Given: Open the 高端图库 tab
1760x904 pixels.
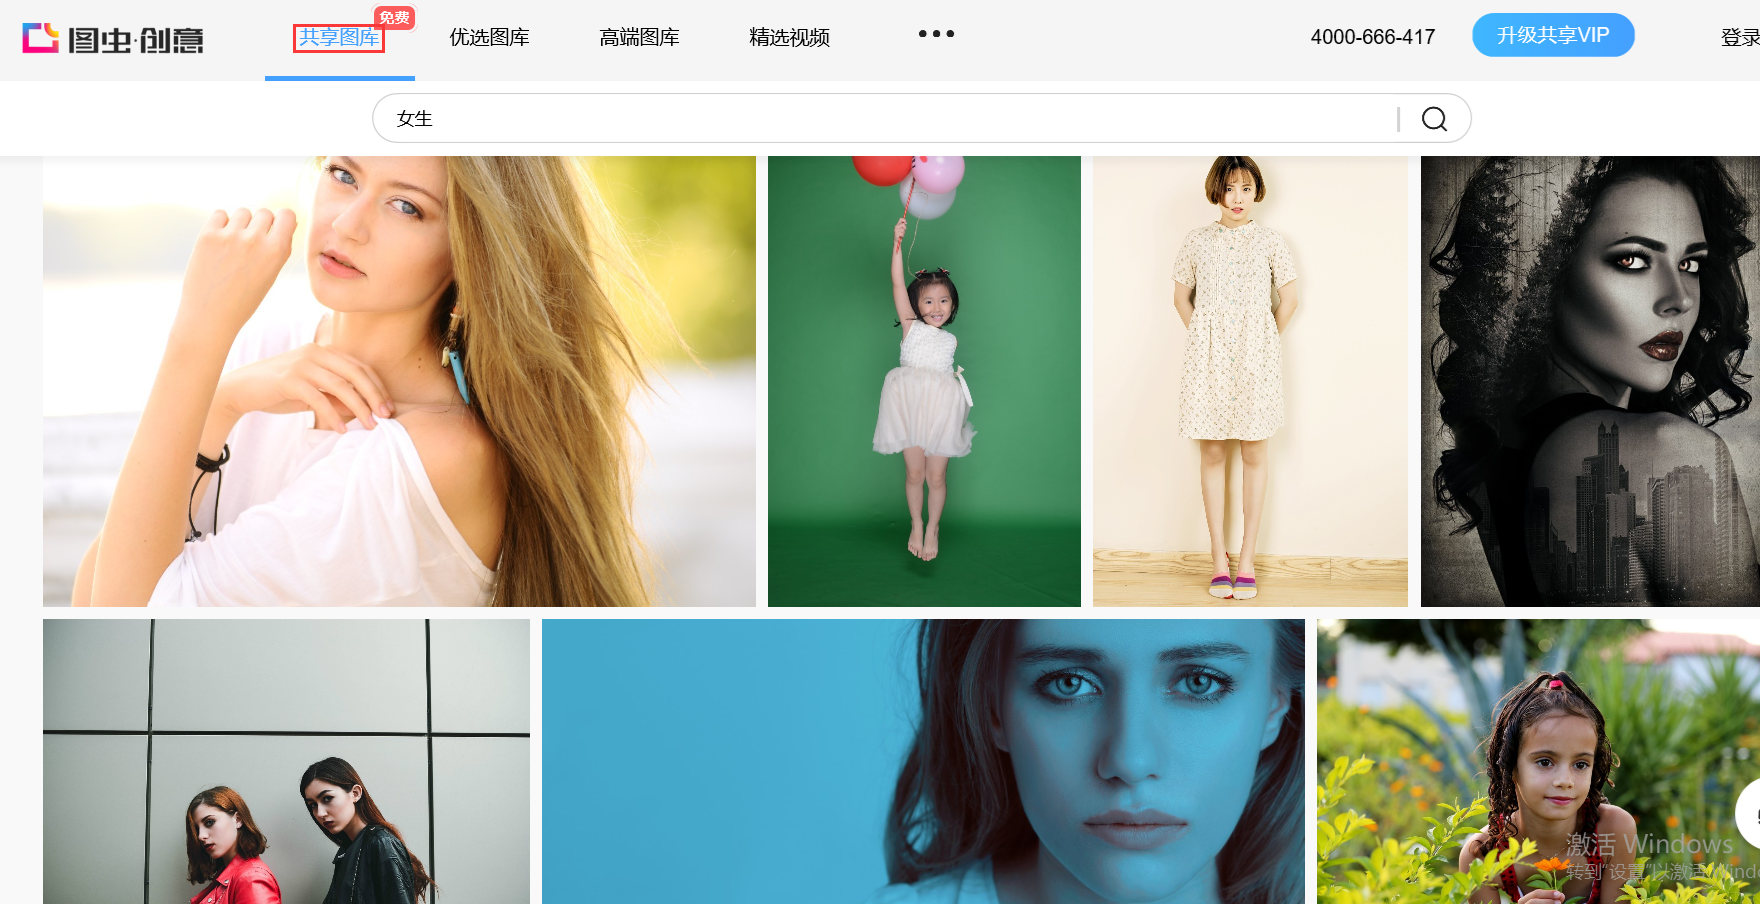Looking at the screenshot, I should click(x=639, y=38).
